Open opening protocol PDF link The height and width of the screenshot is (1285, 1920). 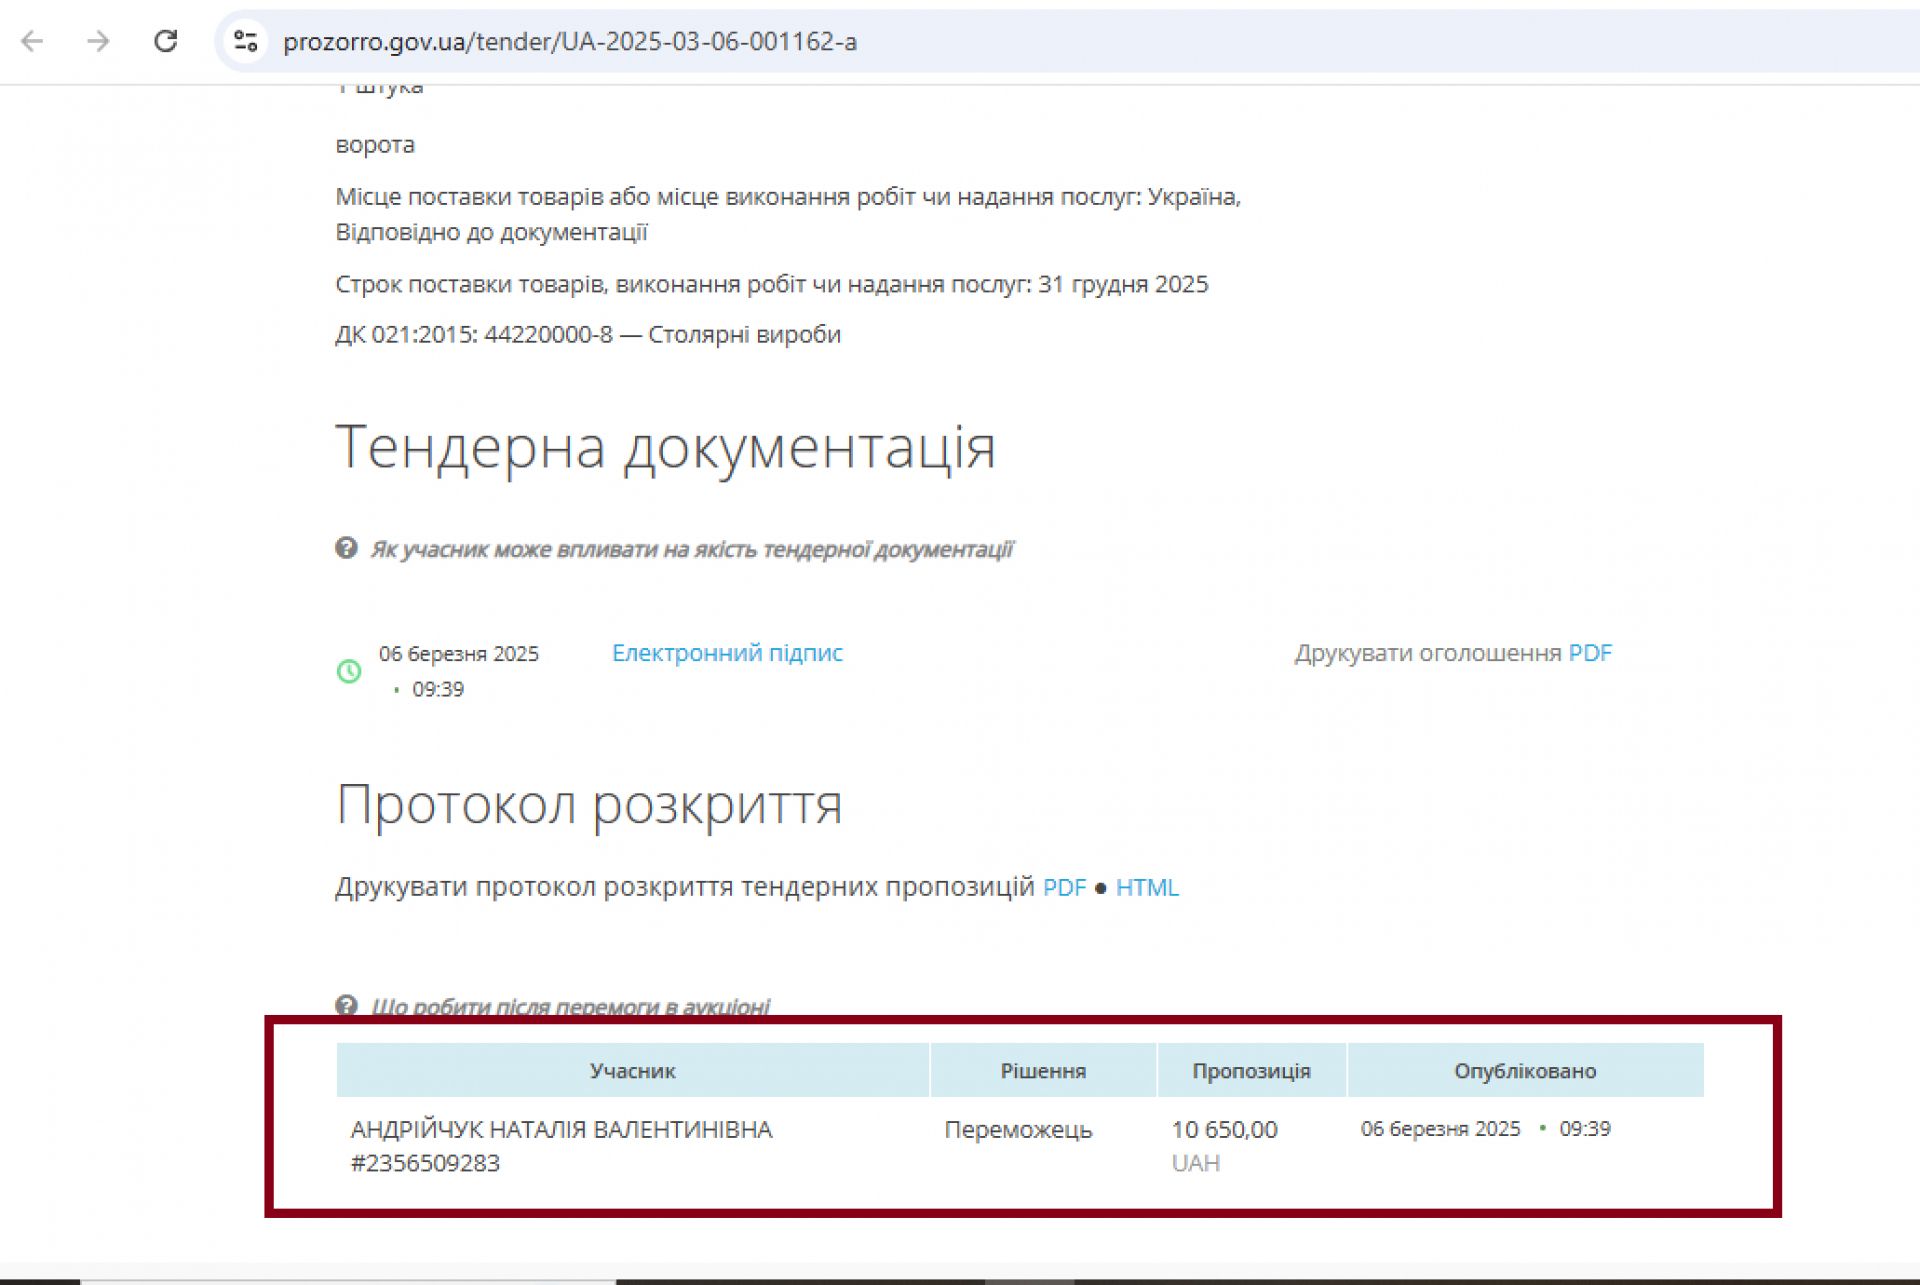pos(1064,888)
